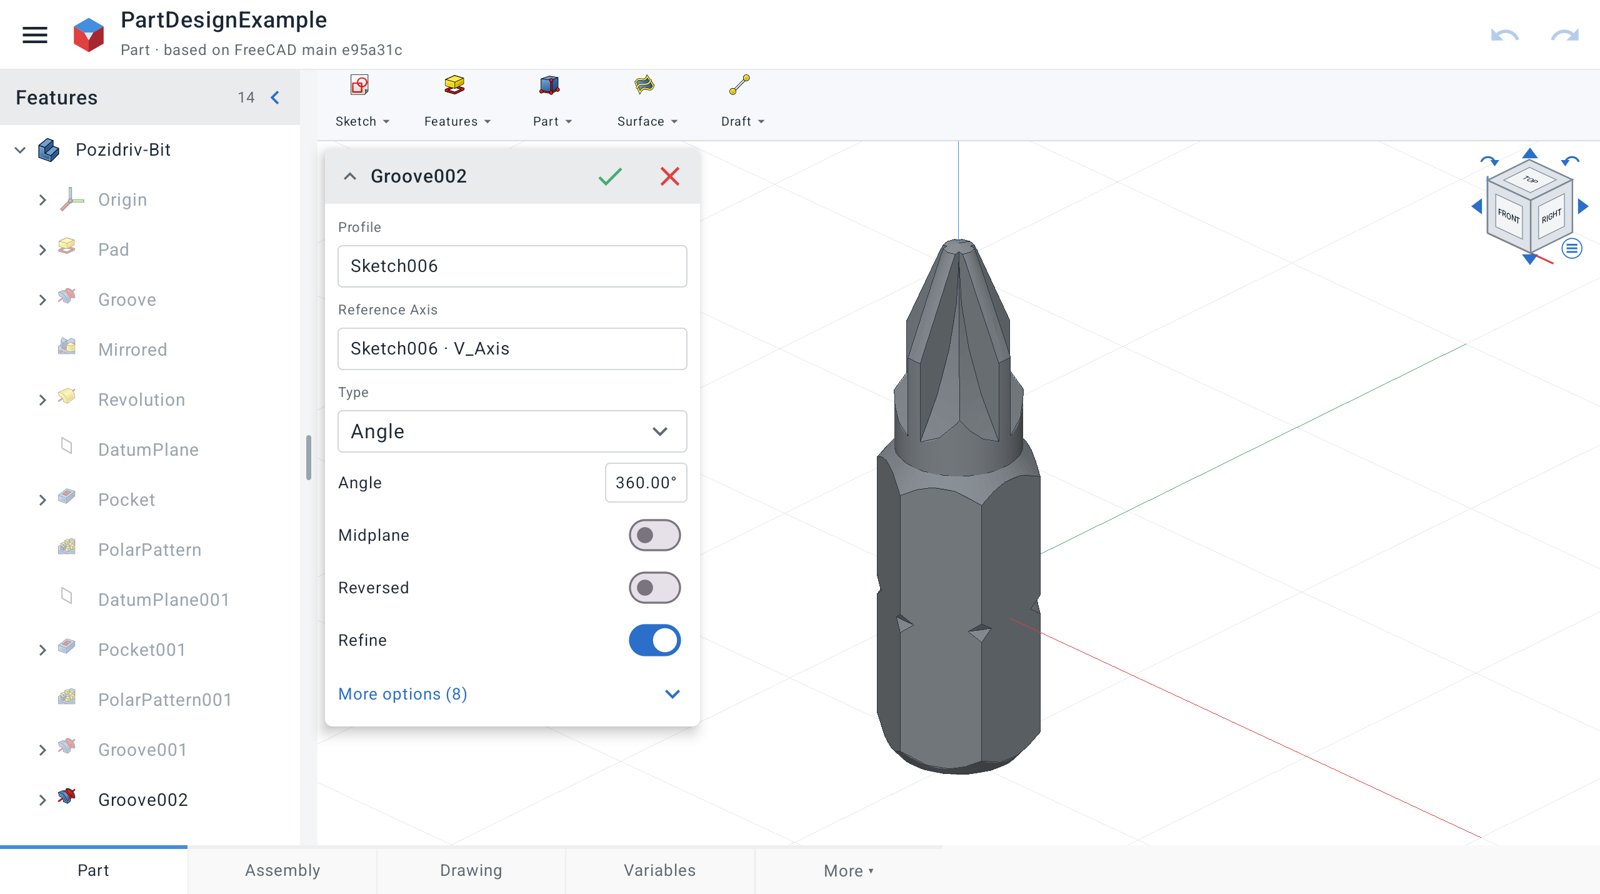This screenshot has height=894, width=1600.
Task: Open the Type dropdown set to Angle
Action: pyautogui.click(x=512, y=431)
